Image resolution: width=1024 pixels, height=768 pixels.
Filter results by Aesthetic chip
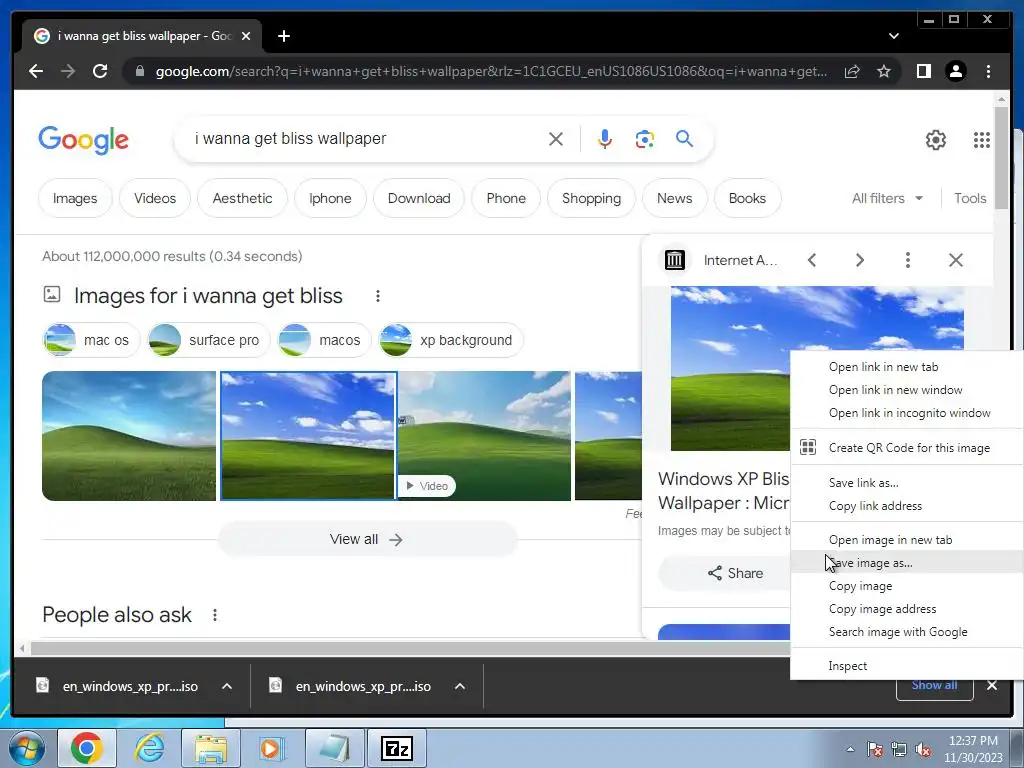[242, 198]
